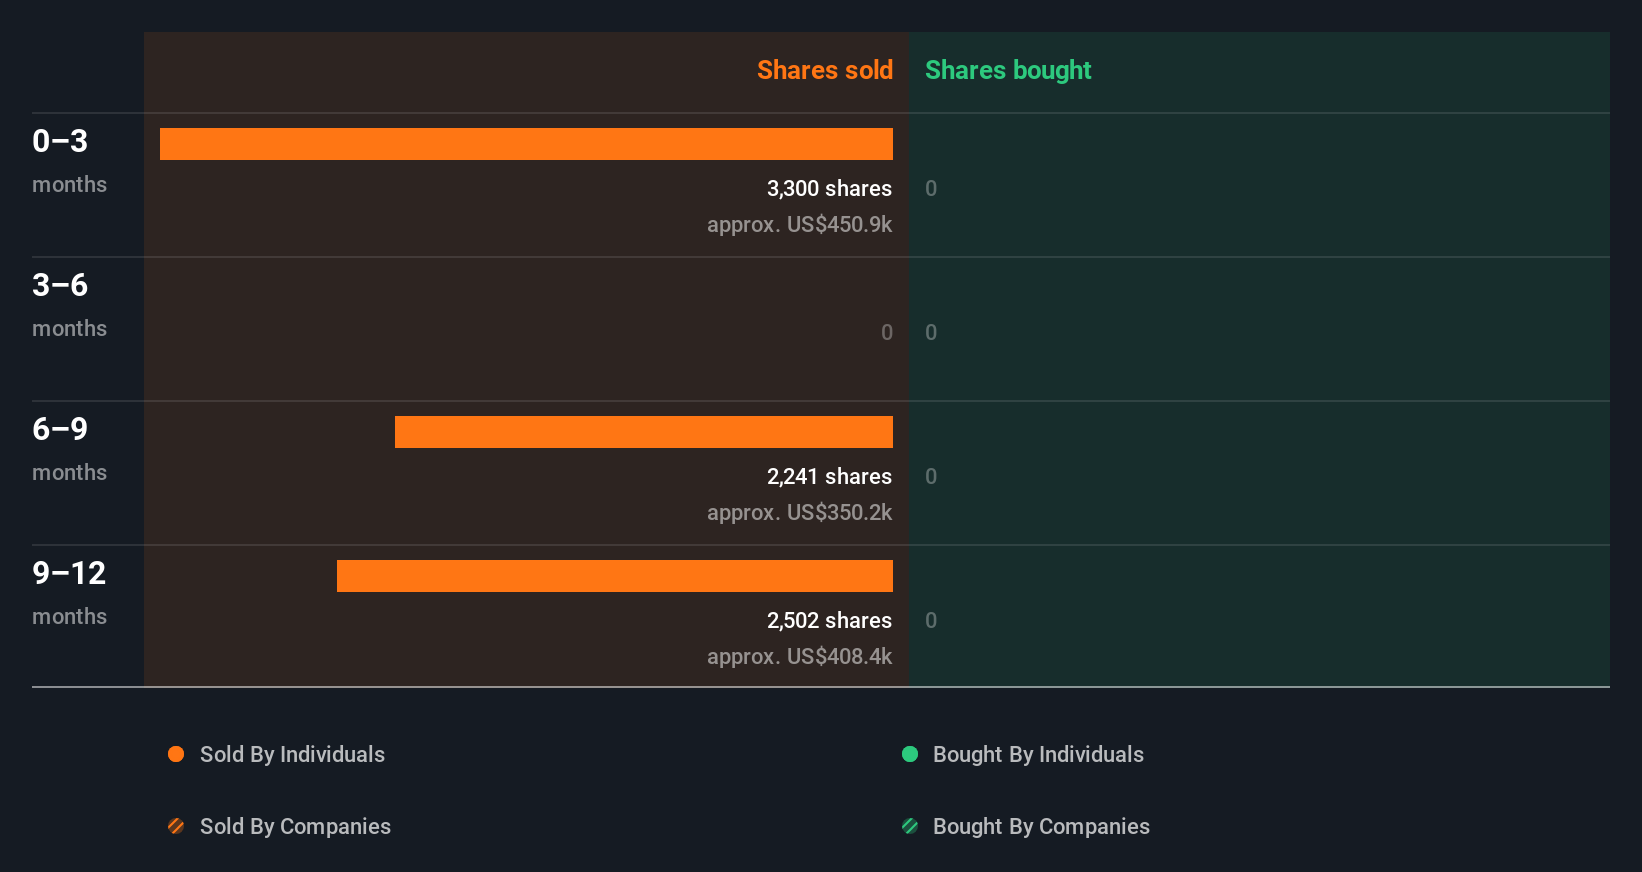1642x872 pixels.
Task: Select the Sold By Companies legend label
Action: click(295, 826)
